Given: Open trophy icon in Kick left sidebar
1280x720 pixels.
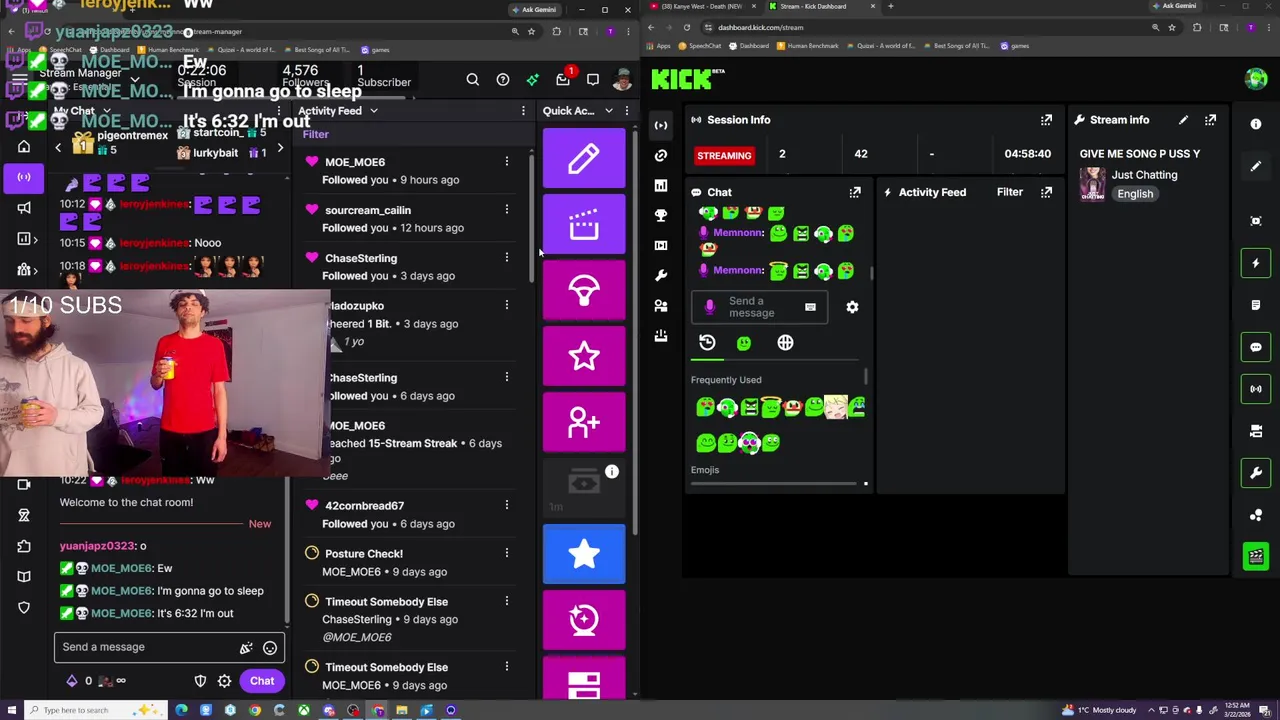Looking at the screenshot, I should click(x=661, y=215).
